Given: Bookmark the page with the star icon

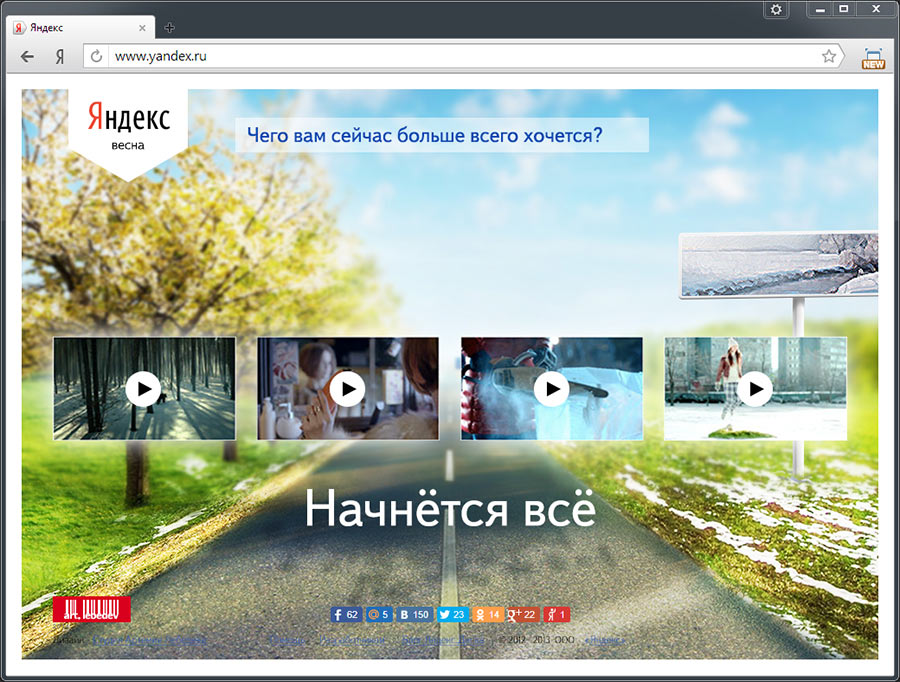Looking at the screenshot, I should click(x=828, y=57).
